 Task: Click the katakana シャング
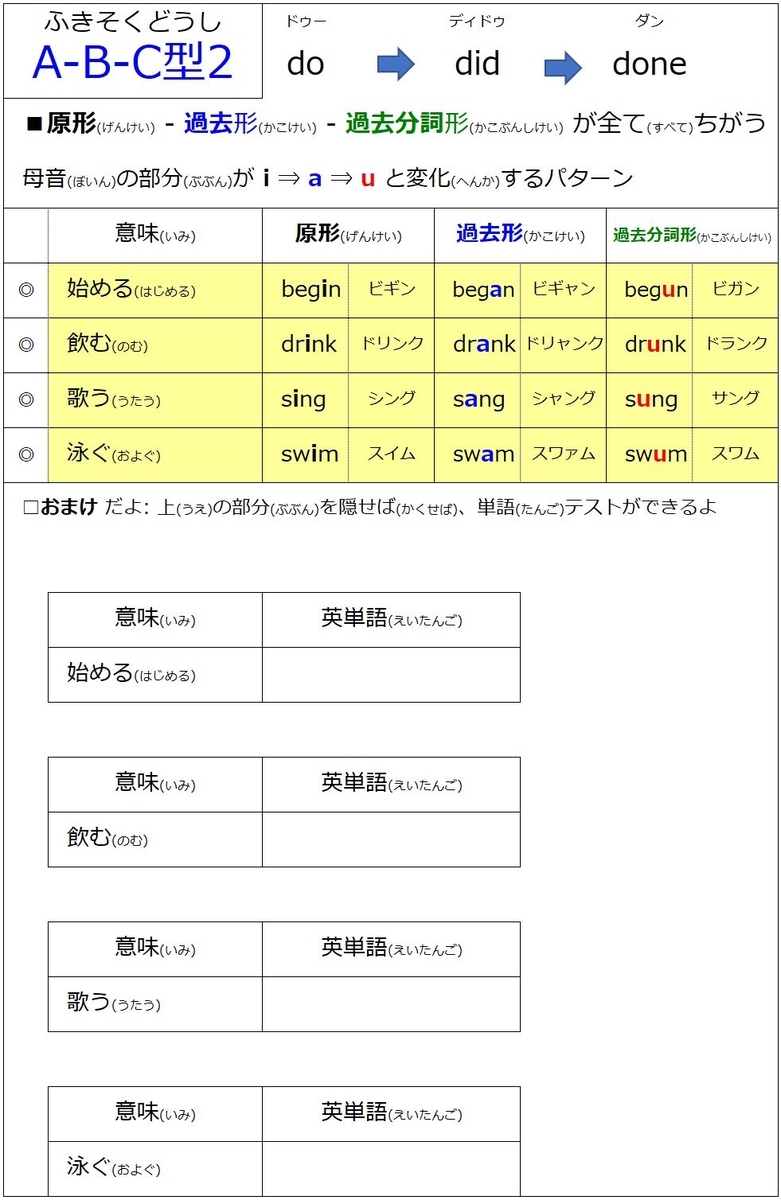564,399
